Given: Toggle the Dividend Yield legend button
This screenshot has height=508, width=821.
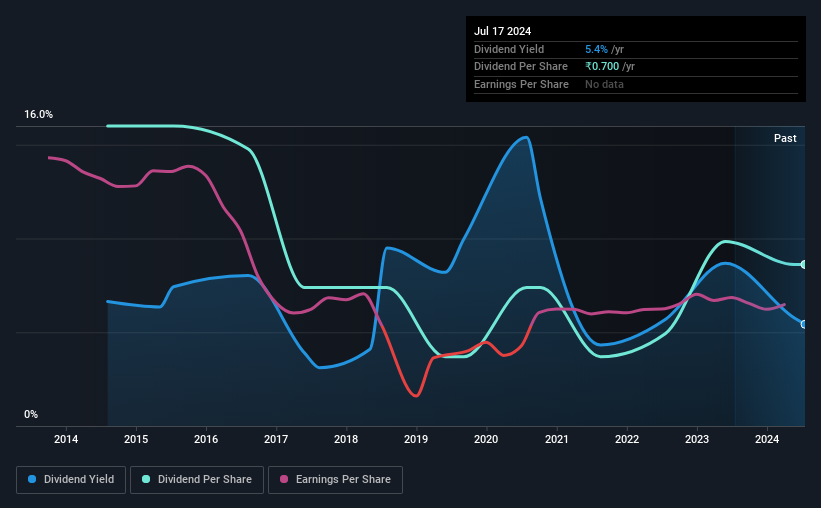Looking at the screenshot, I should [x=71, y=480].
